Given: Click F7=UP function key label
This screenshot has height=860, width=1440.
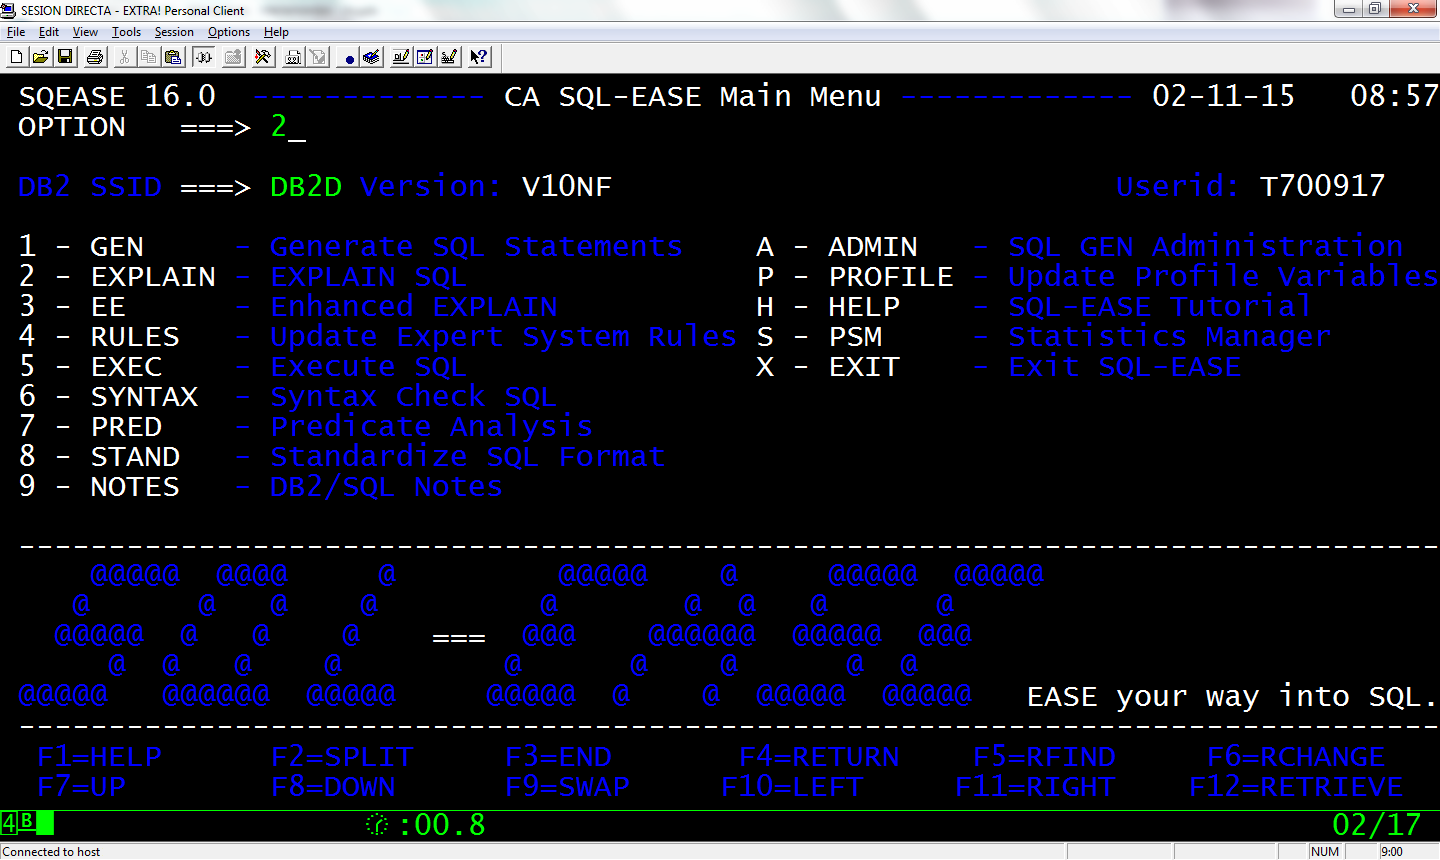Looking at the screenshot, I should coord(81,787).
